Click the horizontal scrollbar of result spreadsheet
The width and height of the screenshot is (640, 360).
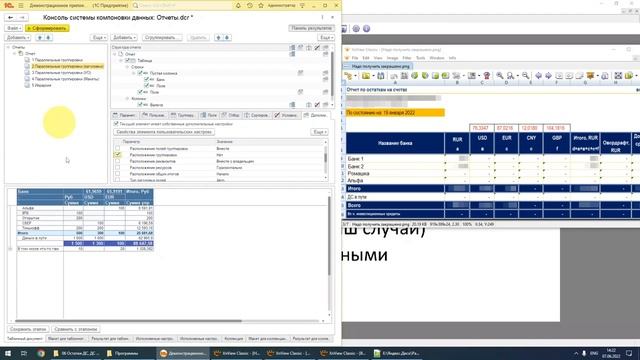[x=128, y=321]
